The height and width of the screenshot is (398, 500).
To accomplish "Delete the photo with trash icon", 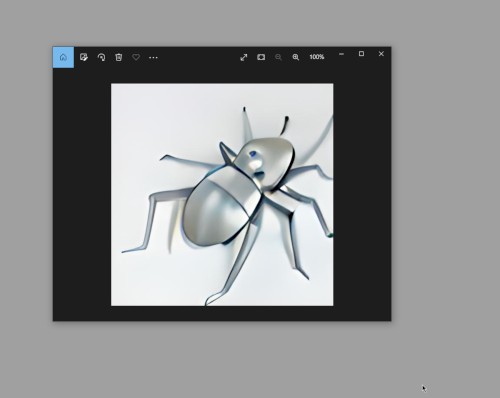I will 119,57.
